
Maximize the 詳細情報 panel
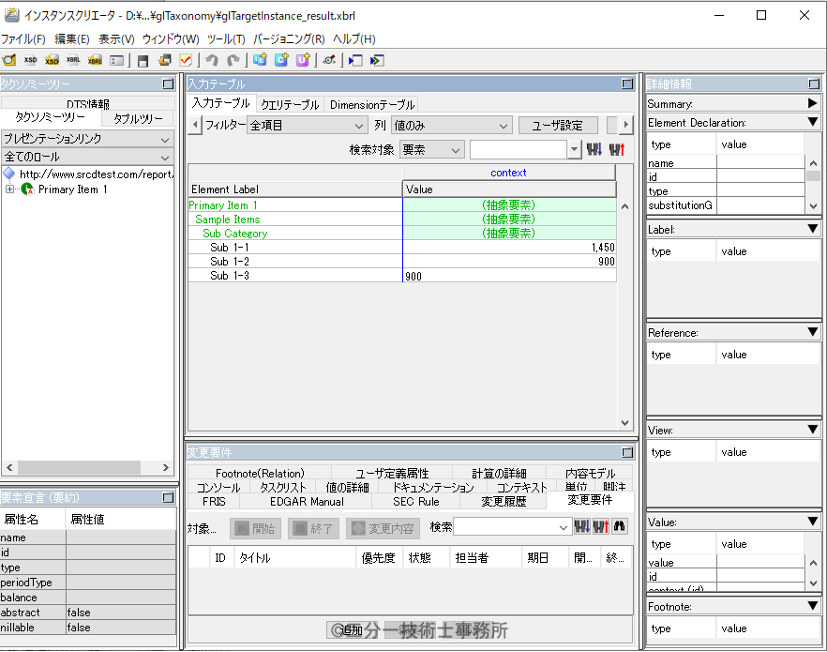coord(814,84)
